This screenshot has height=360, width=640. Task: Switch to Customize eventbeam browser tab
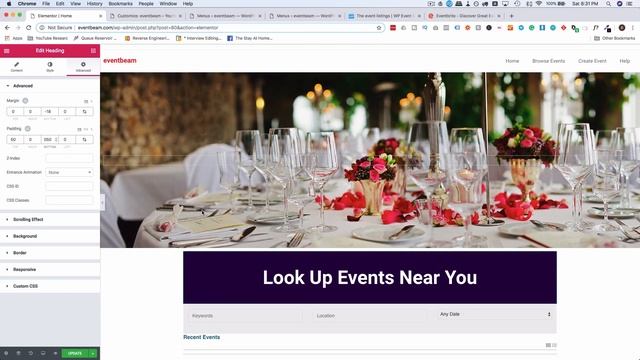click(146, 16)
